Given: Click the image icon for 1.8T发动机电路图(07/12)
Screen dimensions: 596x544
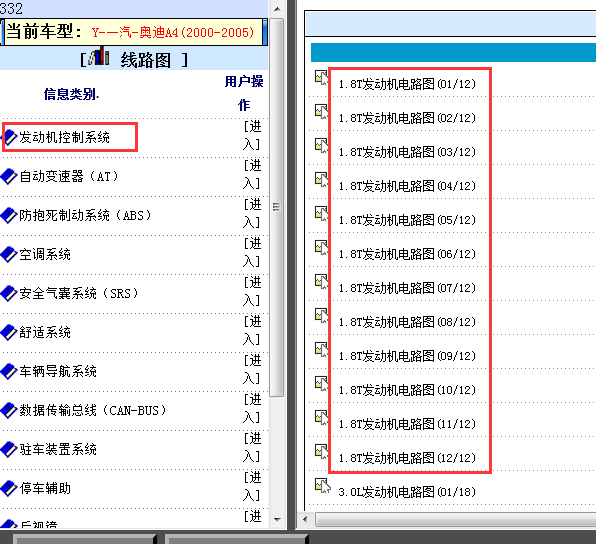Looking at the screenshot, I should (322, 281).
